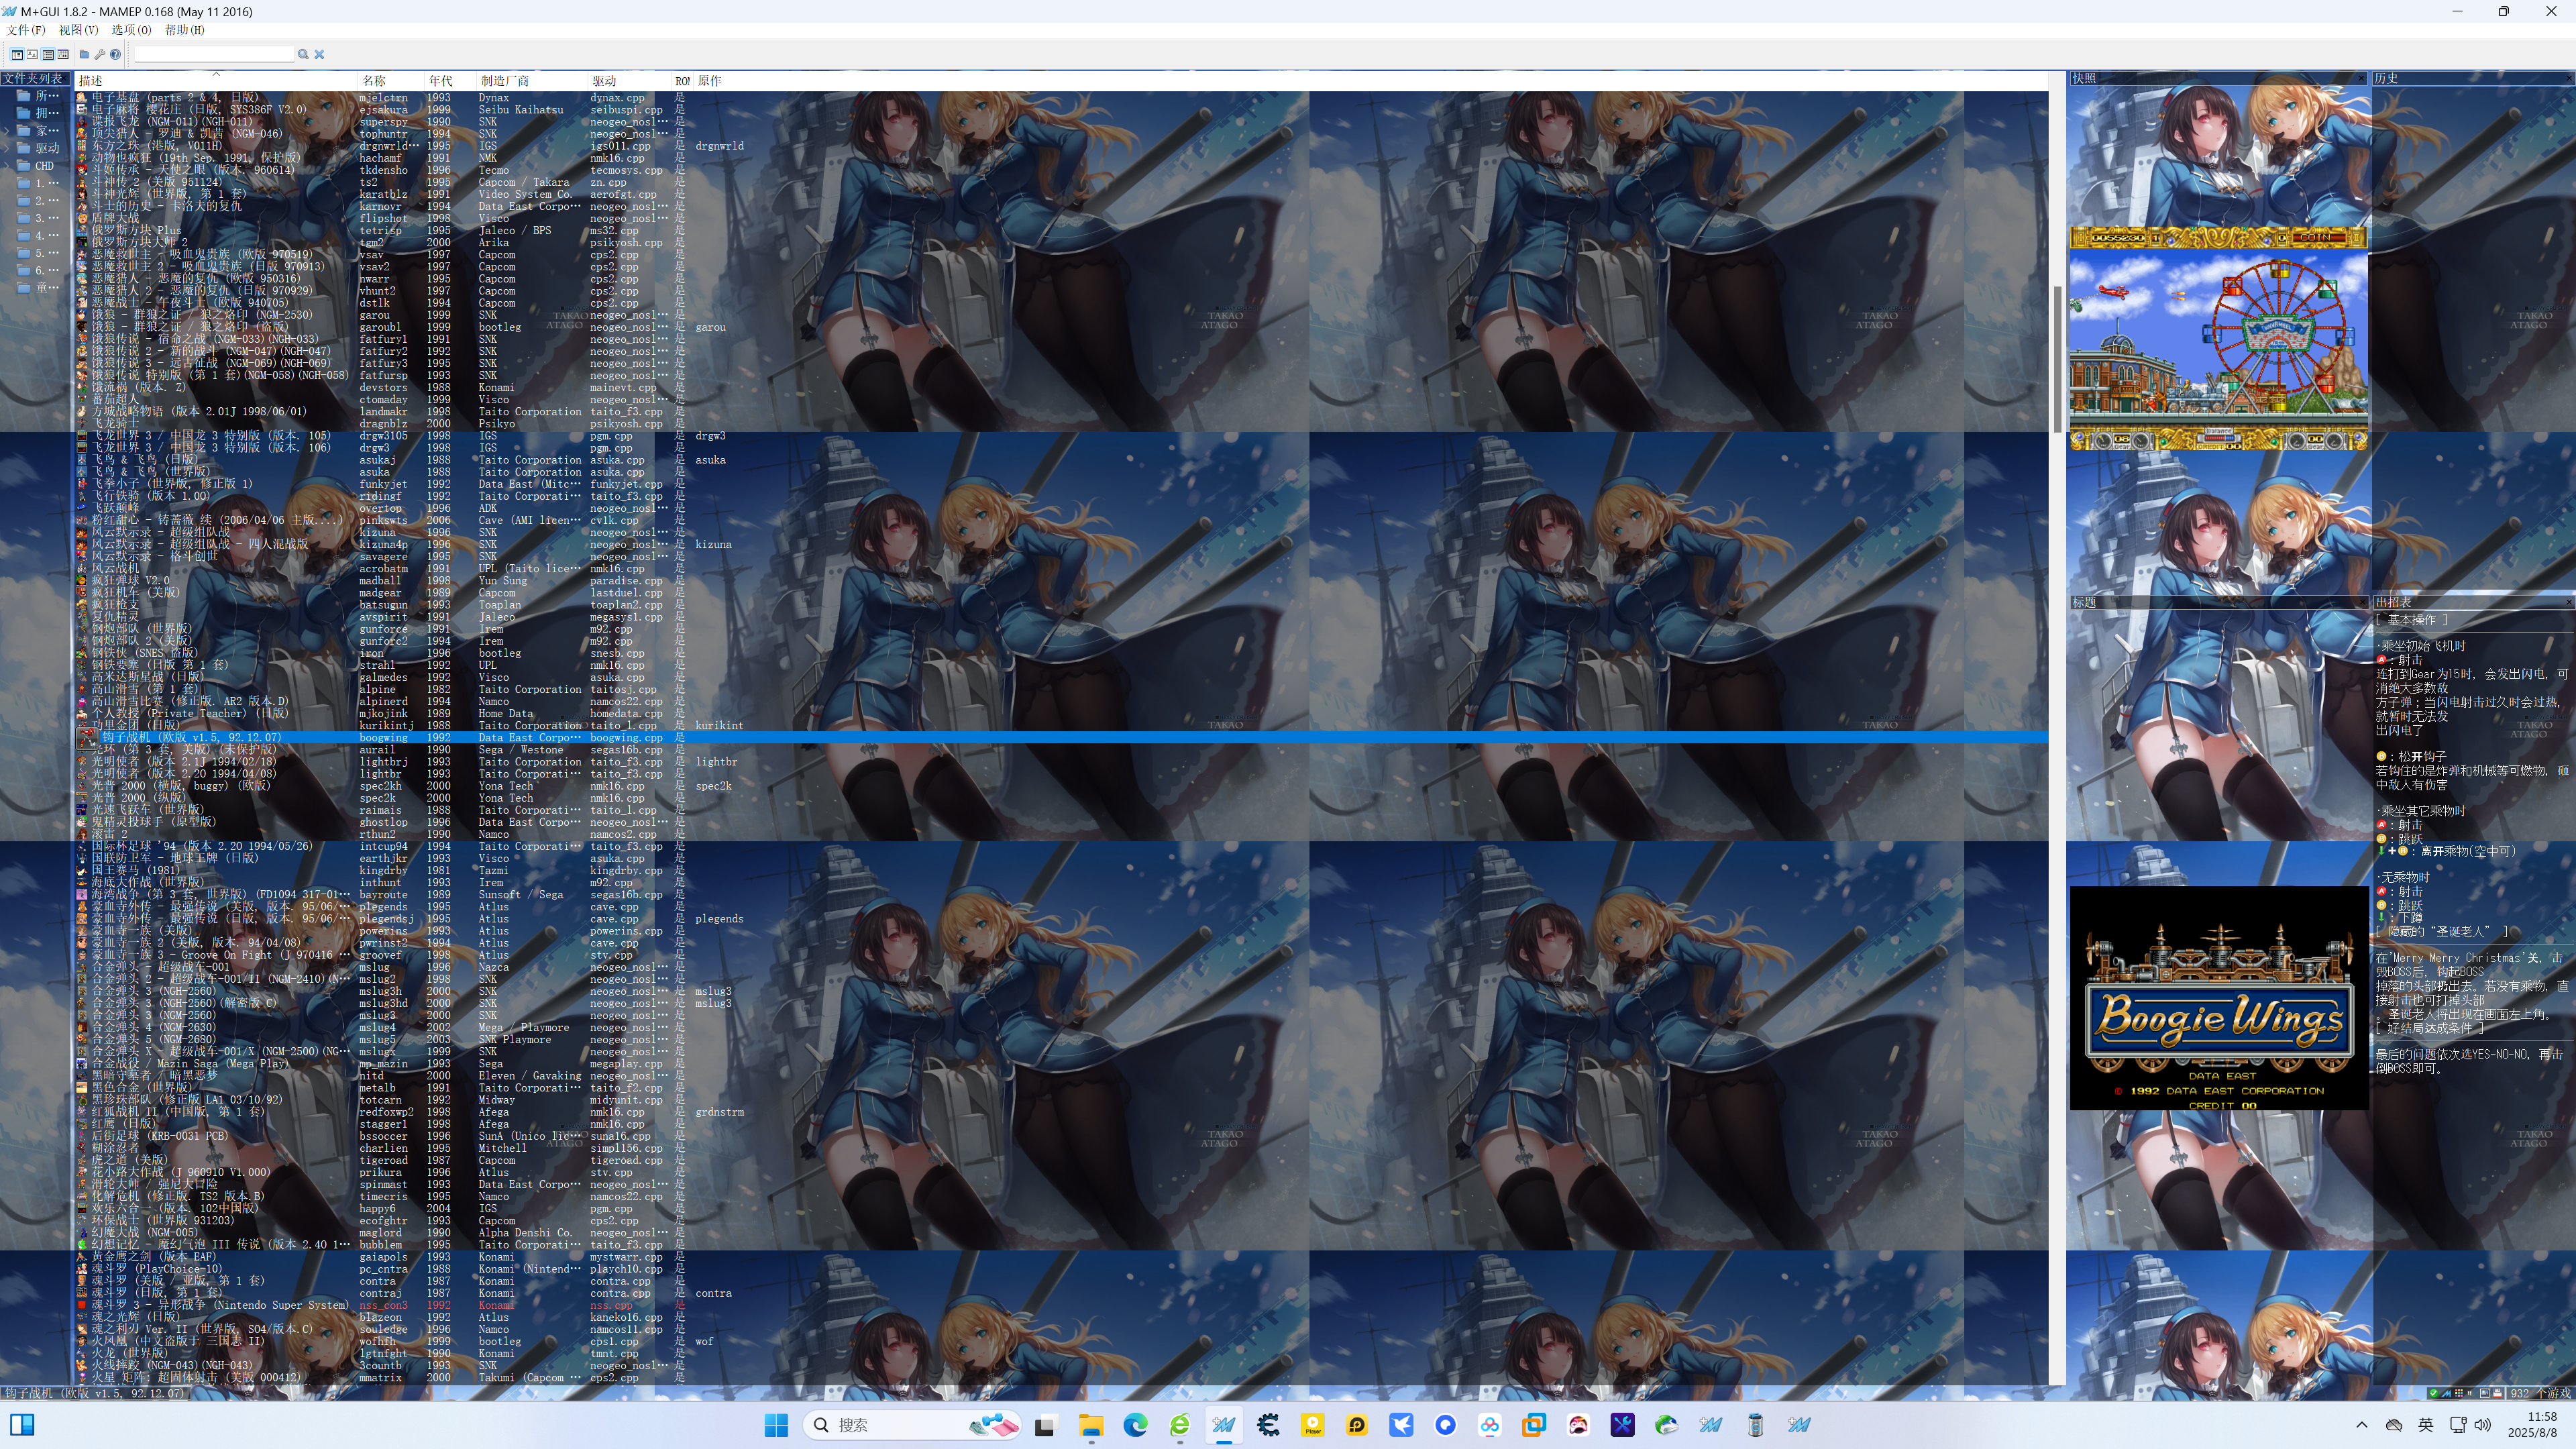
Task: Click the 英 input method indicator
Action: (2426, 1425)
